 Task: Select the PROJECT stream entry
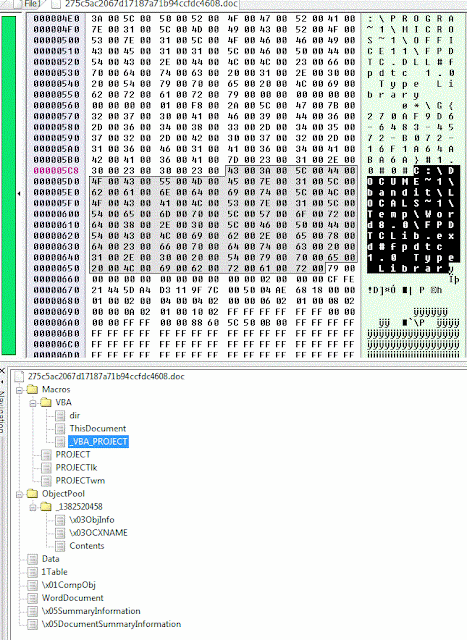coord(73,455)
